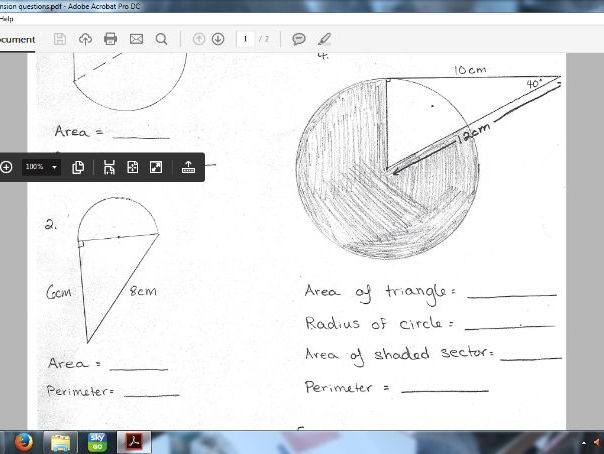Image resolution: width=604 pixels, height=454 pixels.
Task: Enable scrolling page display icon
Action: tap(109, 167)
